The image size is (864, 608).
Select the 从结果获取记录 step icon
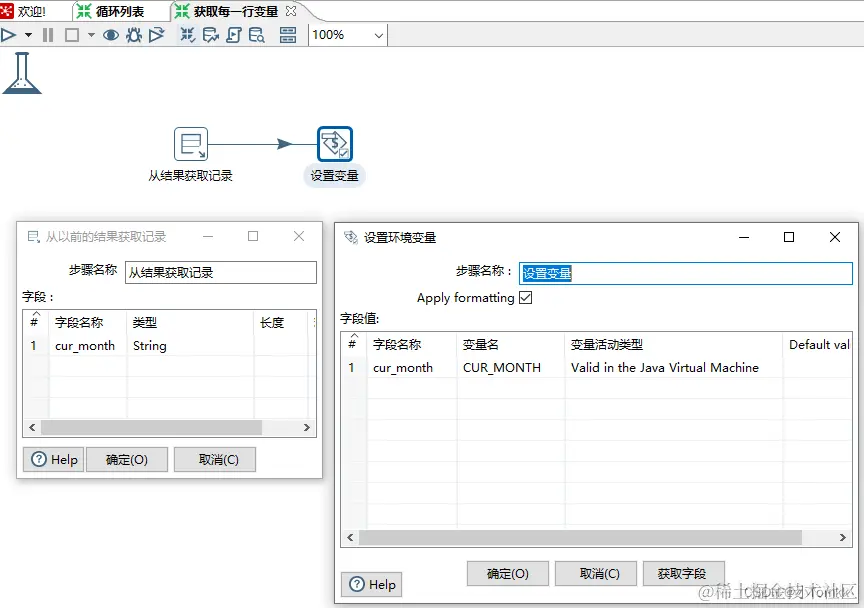[x=191, y=144]
